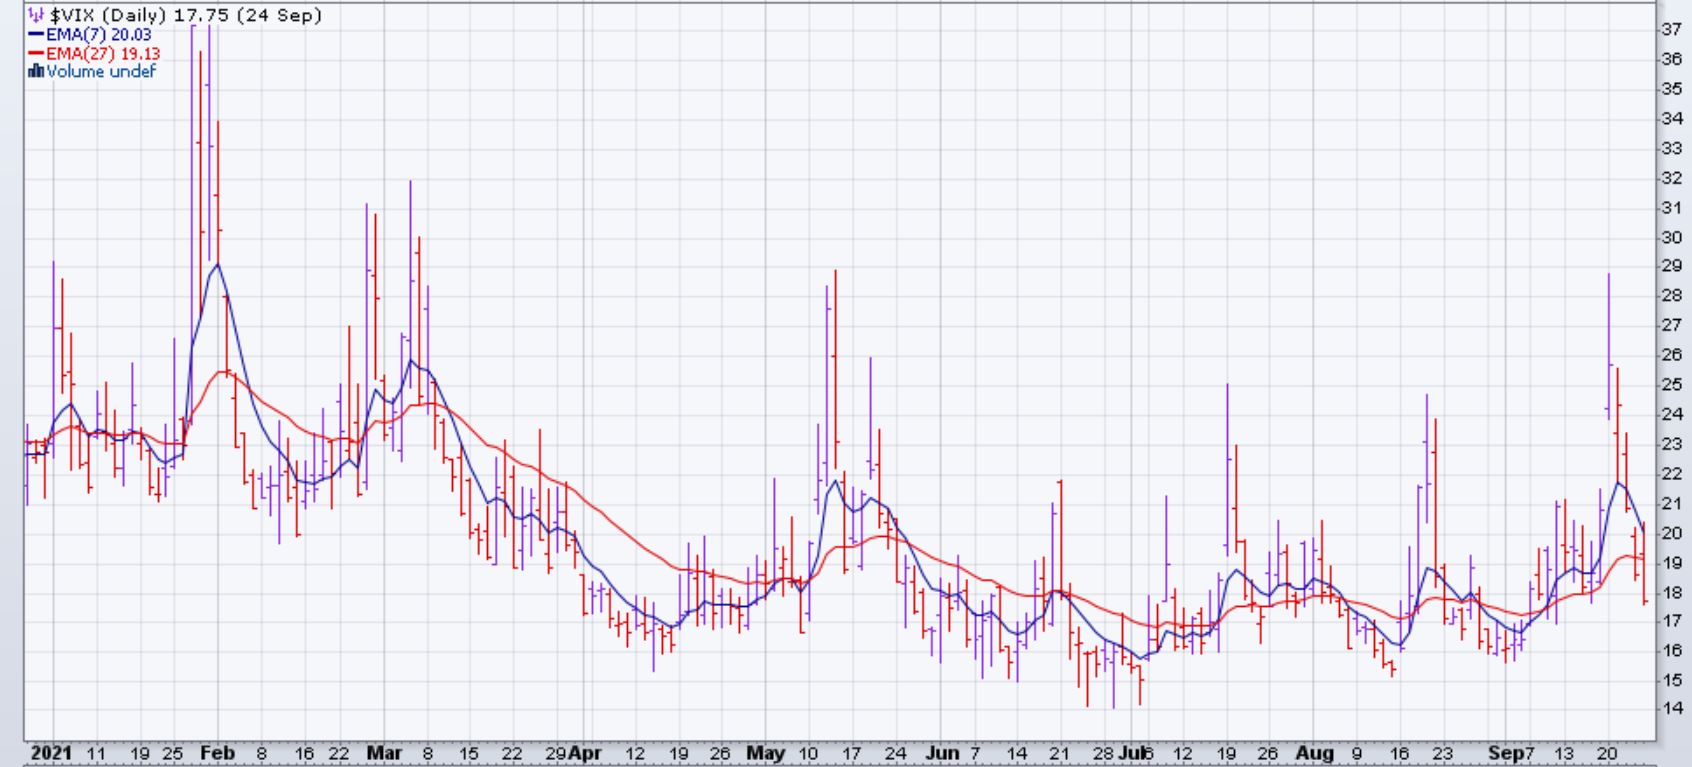1692x767 pixels.
Task: Click the blue EMA(7) line swatch
Action: coord(36,35)
